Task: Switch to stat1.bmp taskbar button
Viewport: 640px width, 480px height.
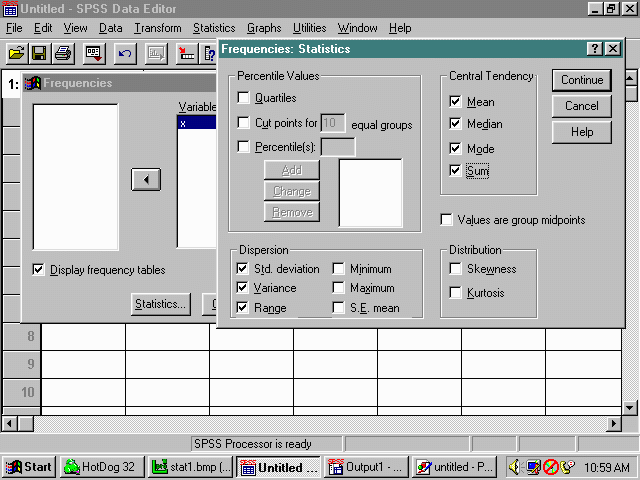Action: (191, 467)
